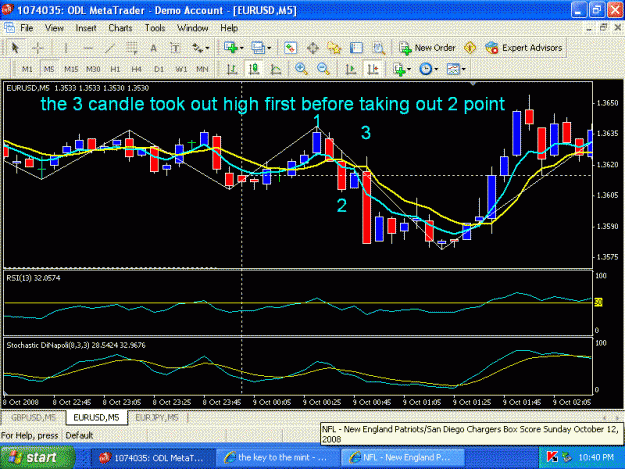Click the Windows Start button

(x=38, y=457)
